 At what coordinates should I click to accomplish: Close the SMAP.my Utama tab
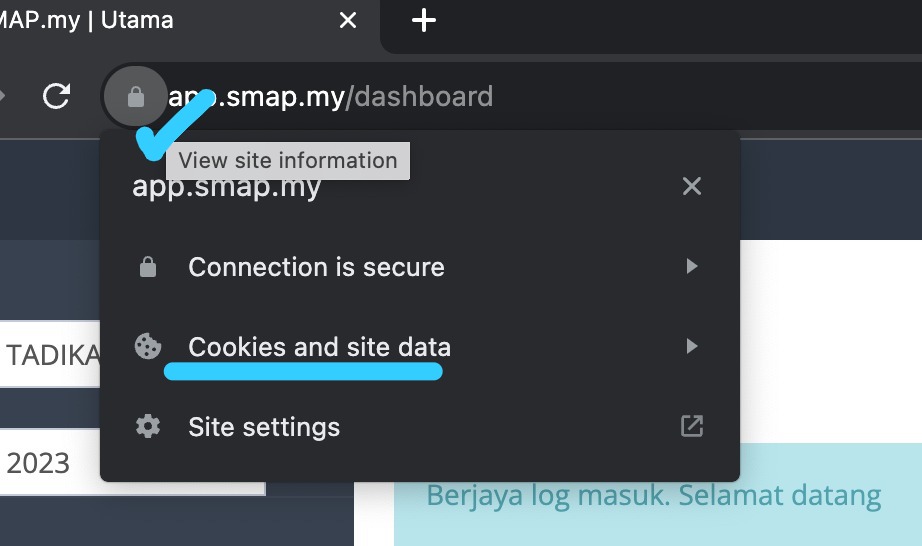[348, 21]
